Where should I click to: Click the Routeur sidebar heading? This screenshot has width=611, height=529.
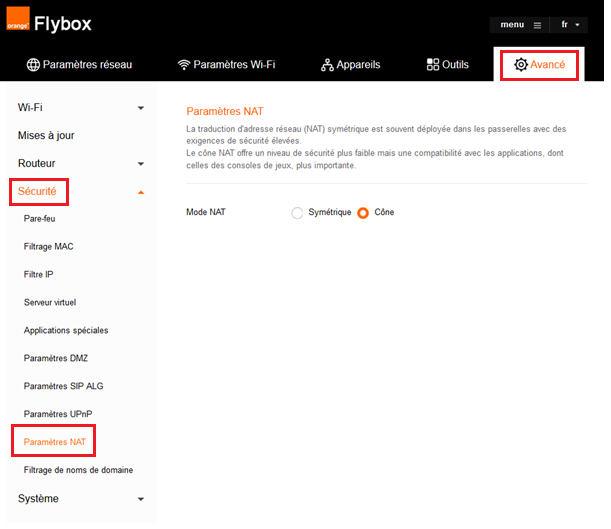pos(37,163)
